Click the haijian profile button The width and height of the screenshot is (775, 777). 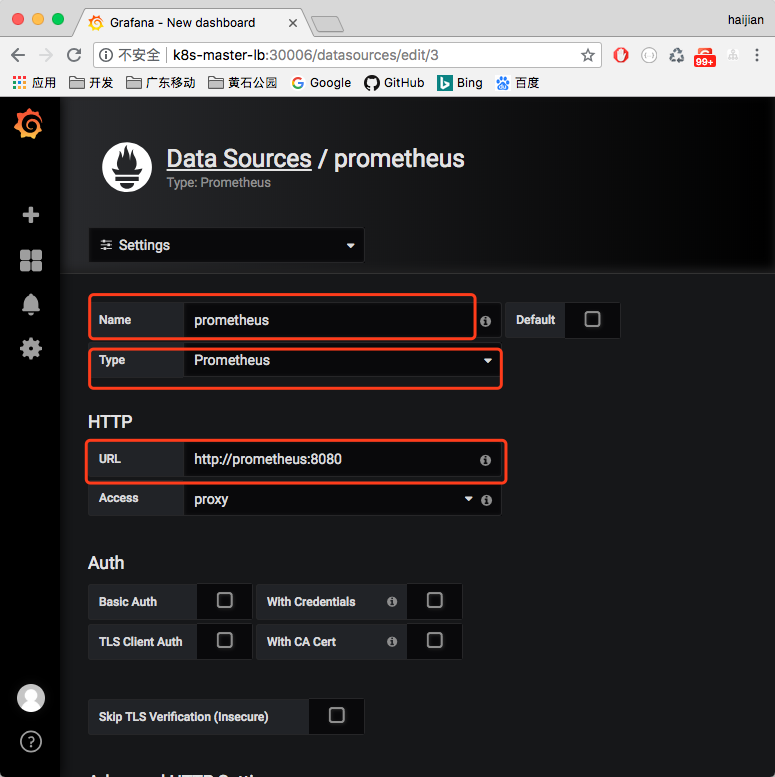[745, 20]
